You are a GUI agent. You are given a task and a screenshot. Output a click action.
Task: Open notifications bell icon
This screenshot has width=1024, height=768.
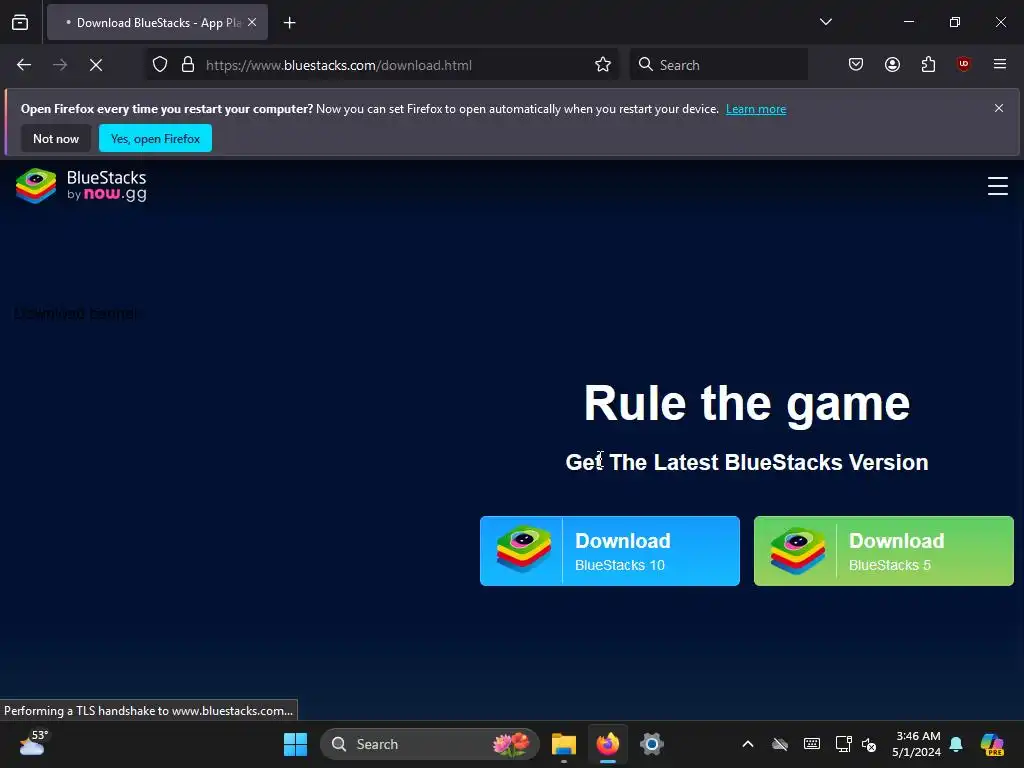(956, 744)
